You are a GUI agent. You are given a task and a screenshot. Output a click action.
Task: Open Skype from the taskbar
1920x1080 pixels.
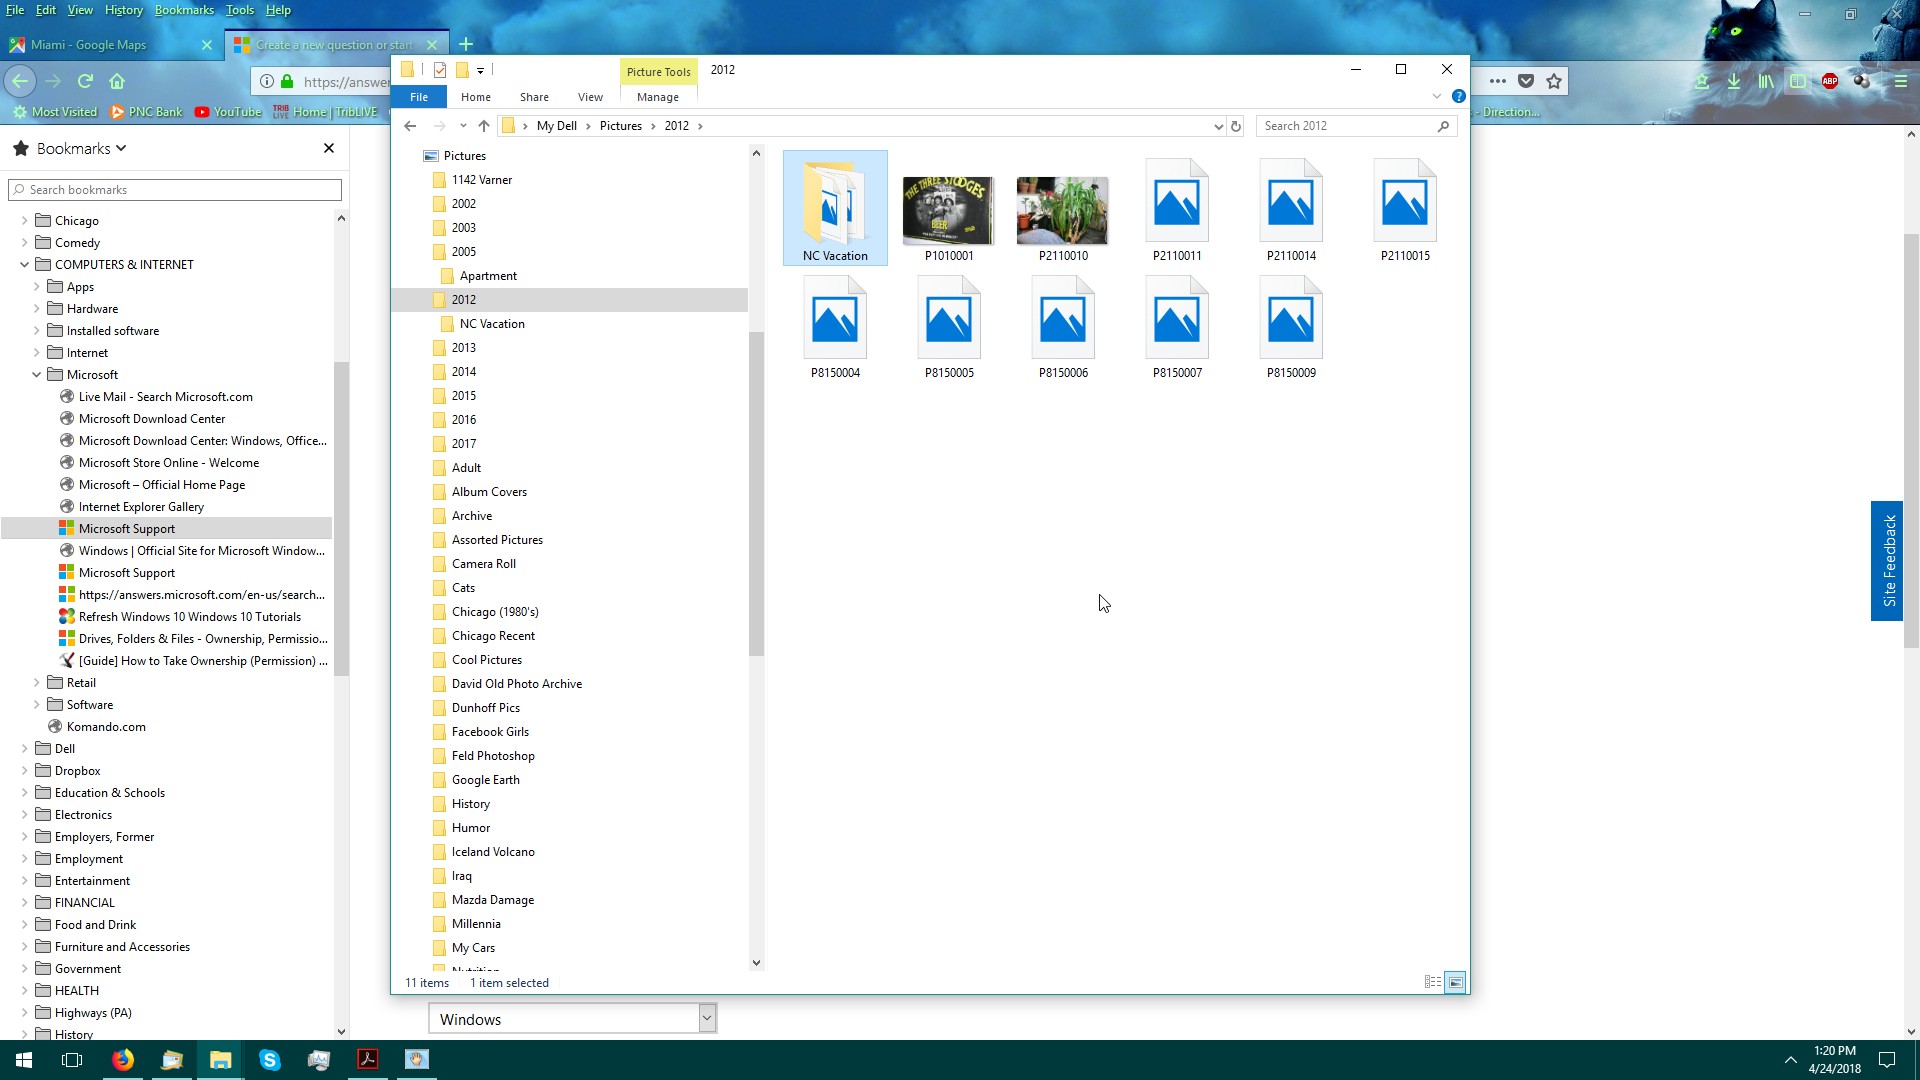pyautogui.click(x=270, y=1060)
